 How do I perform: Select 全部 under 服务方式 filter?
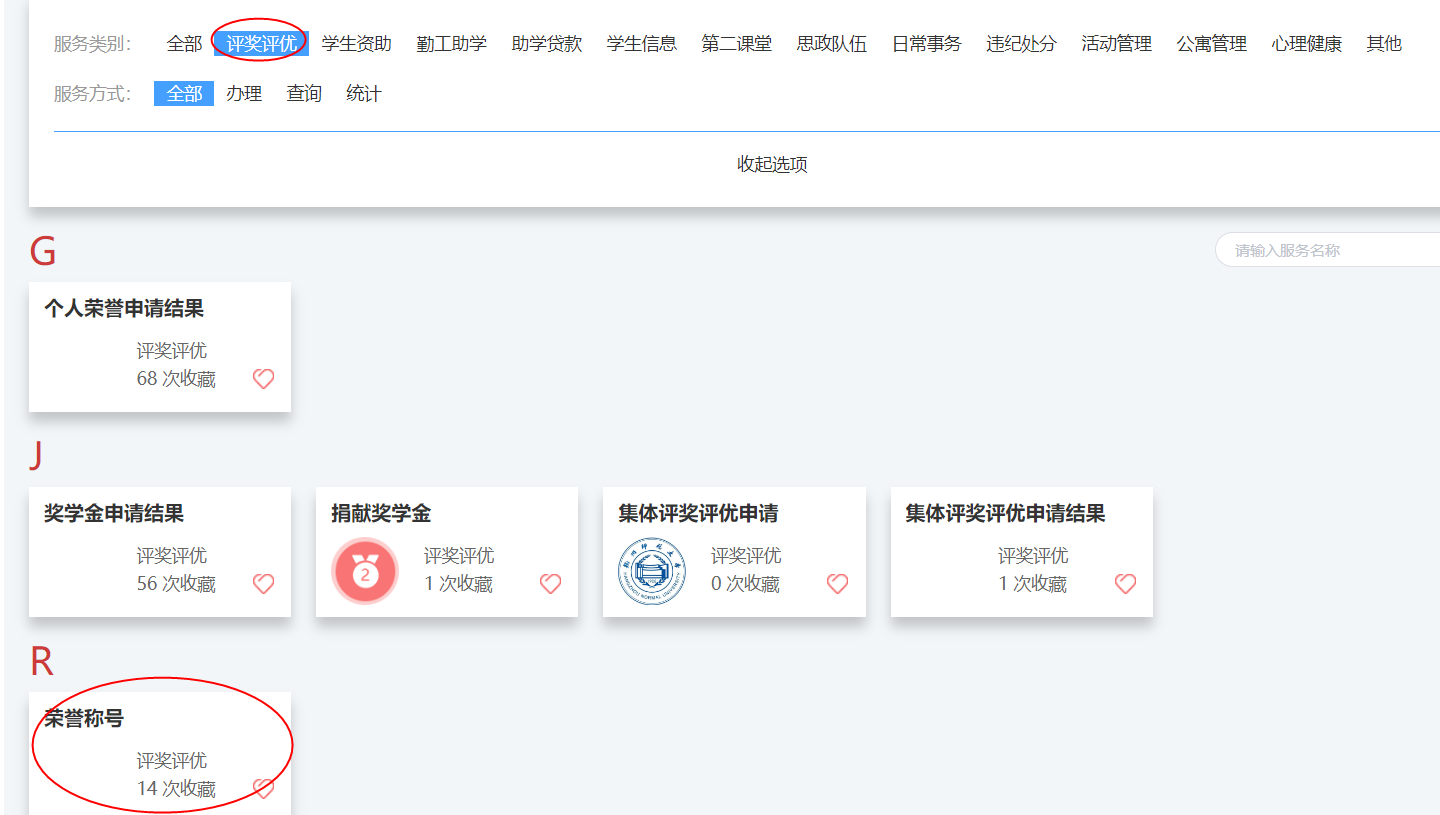(x=184, y=94)
